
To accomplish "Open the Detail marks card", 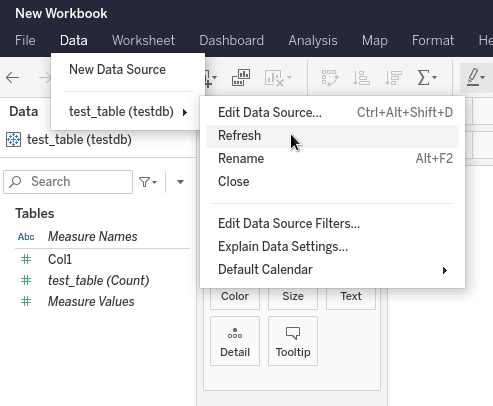I will (x=235, y=341).
